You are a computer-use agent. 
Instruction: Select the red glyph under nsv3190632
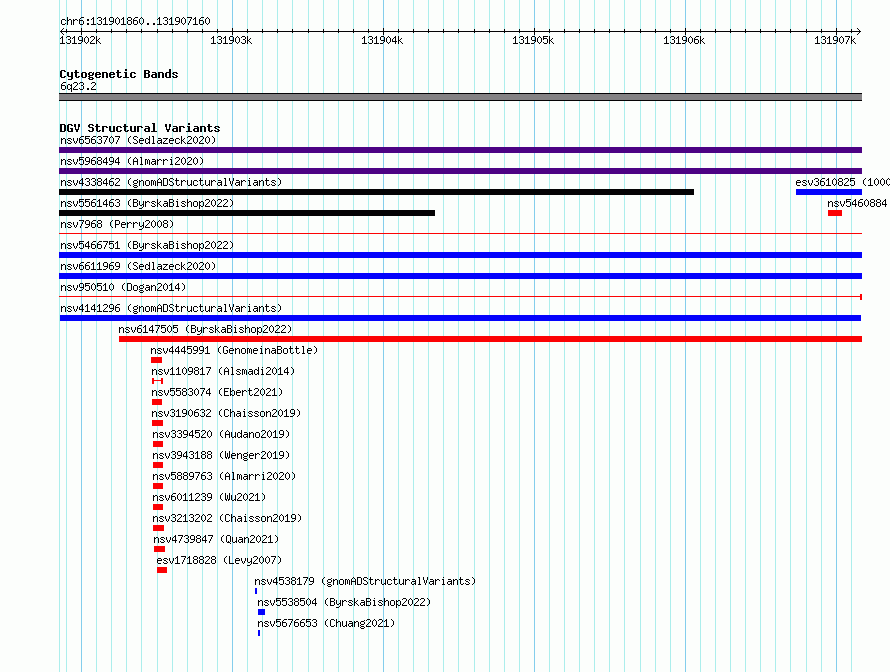[157, 423]
